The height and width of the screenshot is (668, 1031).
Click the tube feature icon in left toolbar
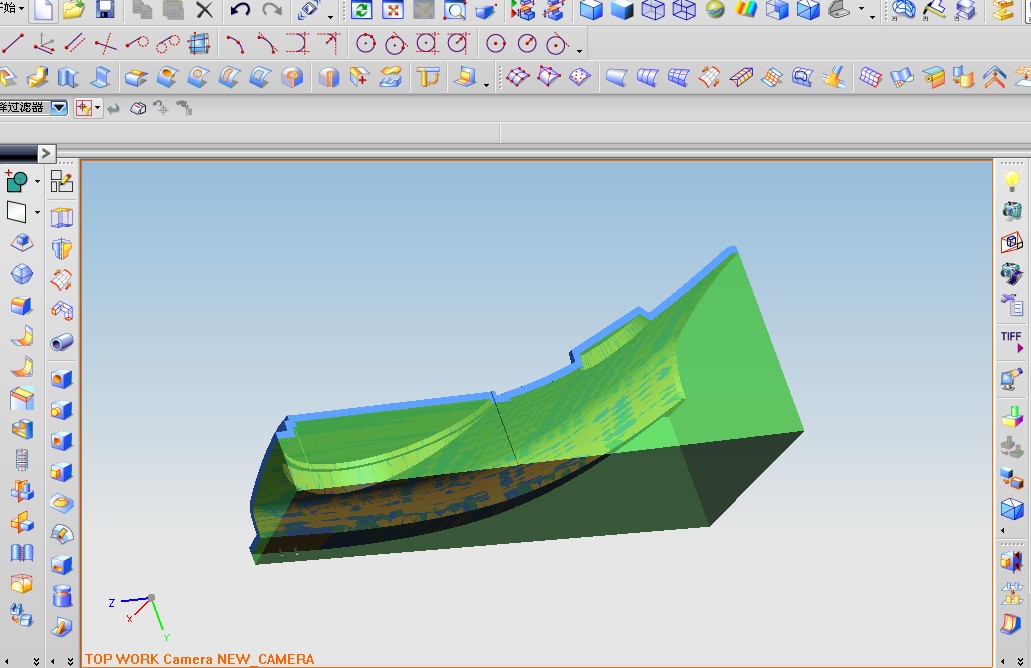click(62, 342)
